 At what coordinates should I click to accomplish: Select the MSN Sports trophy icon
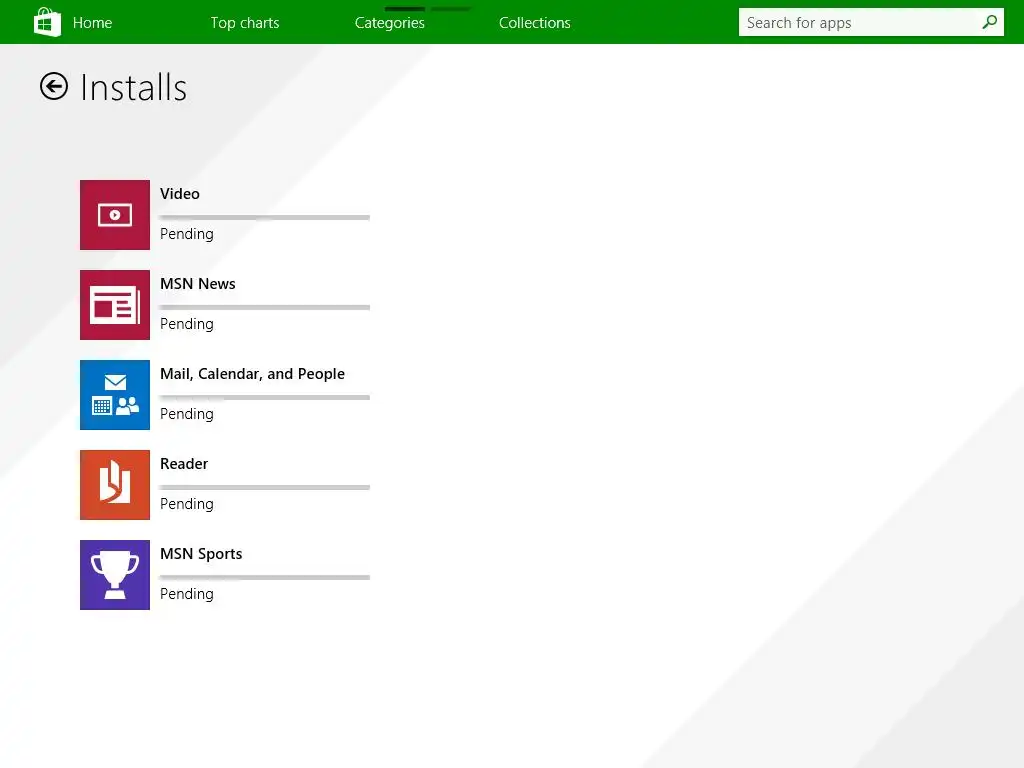pos(115,575)
